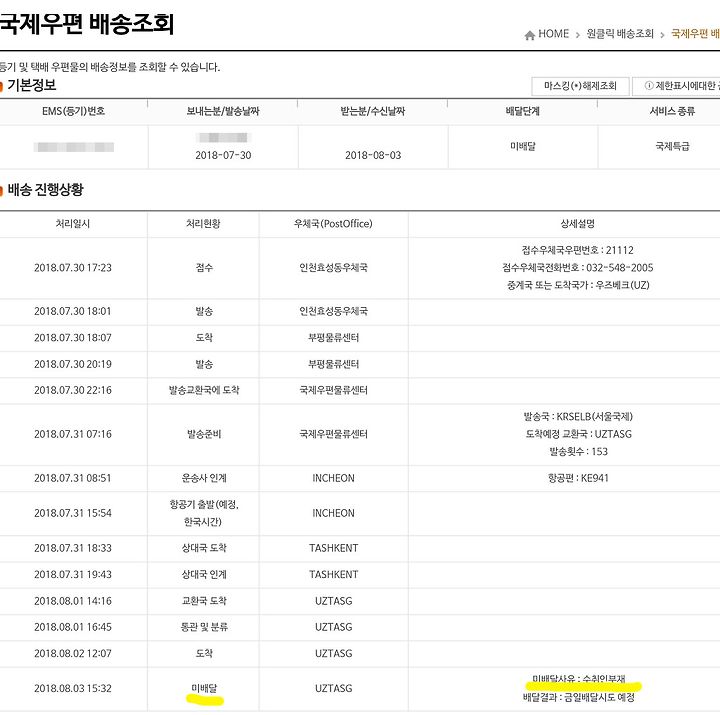Click the 항공편 : KE941 detail
The height and width of the screenshot is (715, 720).
click(578, 478)
